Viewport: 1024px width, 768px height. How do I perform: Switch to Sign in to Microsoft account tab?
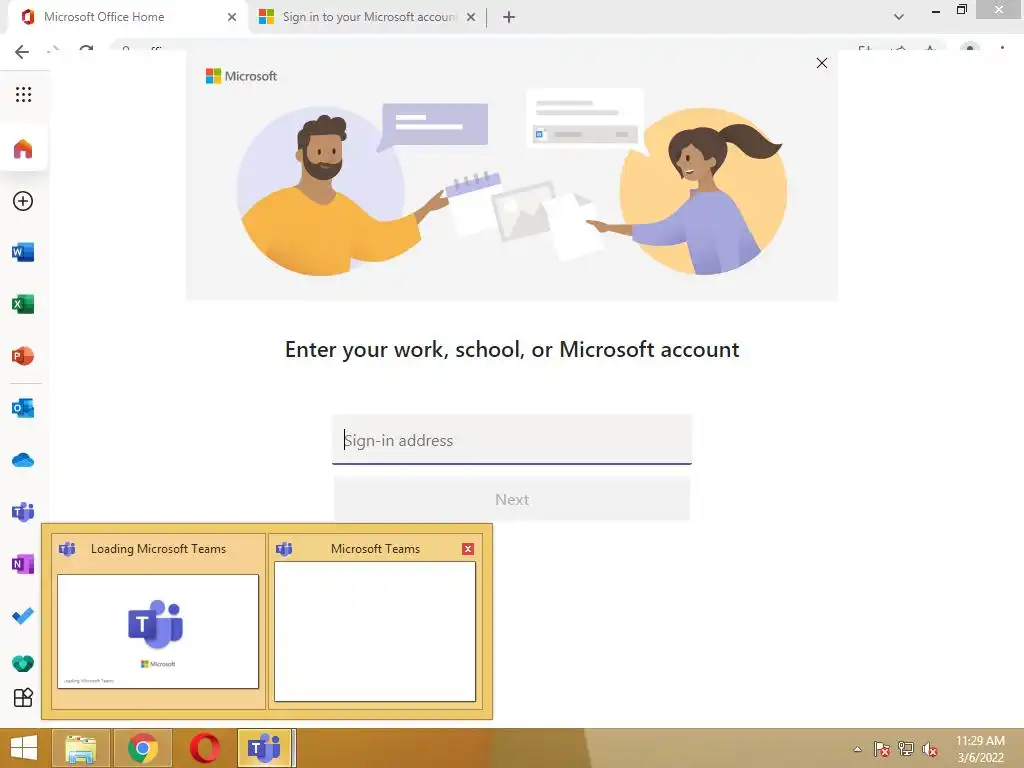click(x=369, y=17)
